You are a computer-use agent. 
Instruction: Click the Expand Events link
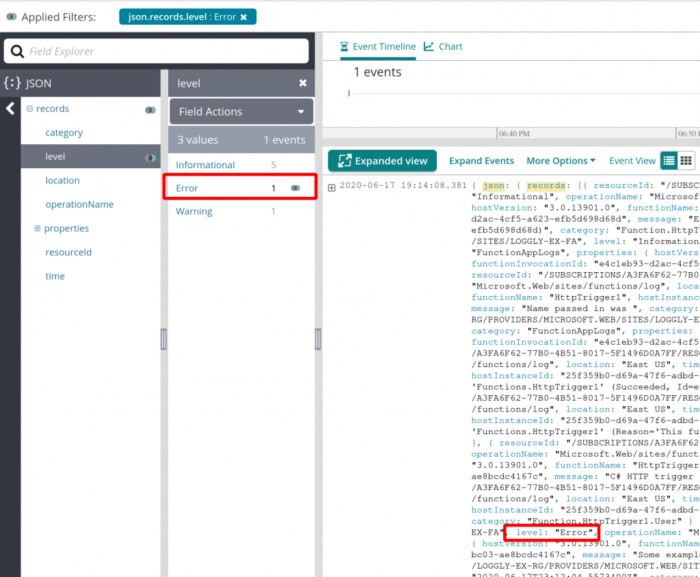[x=481, y=160]
